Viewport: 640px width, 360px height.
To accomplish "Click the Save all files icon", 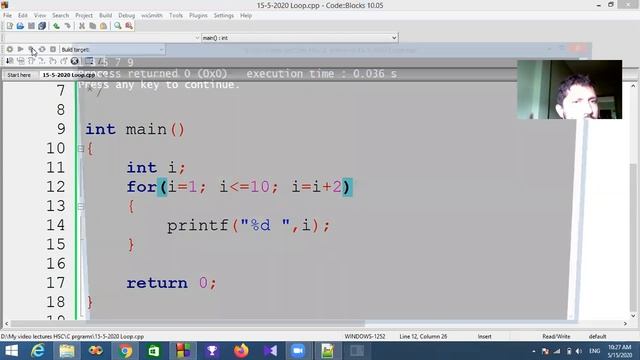I will click(42, 26).
